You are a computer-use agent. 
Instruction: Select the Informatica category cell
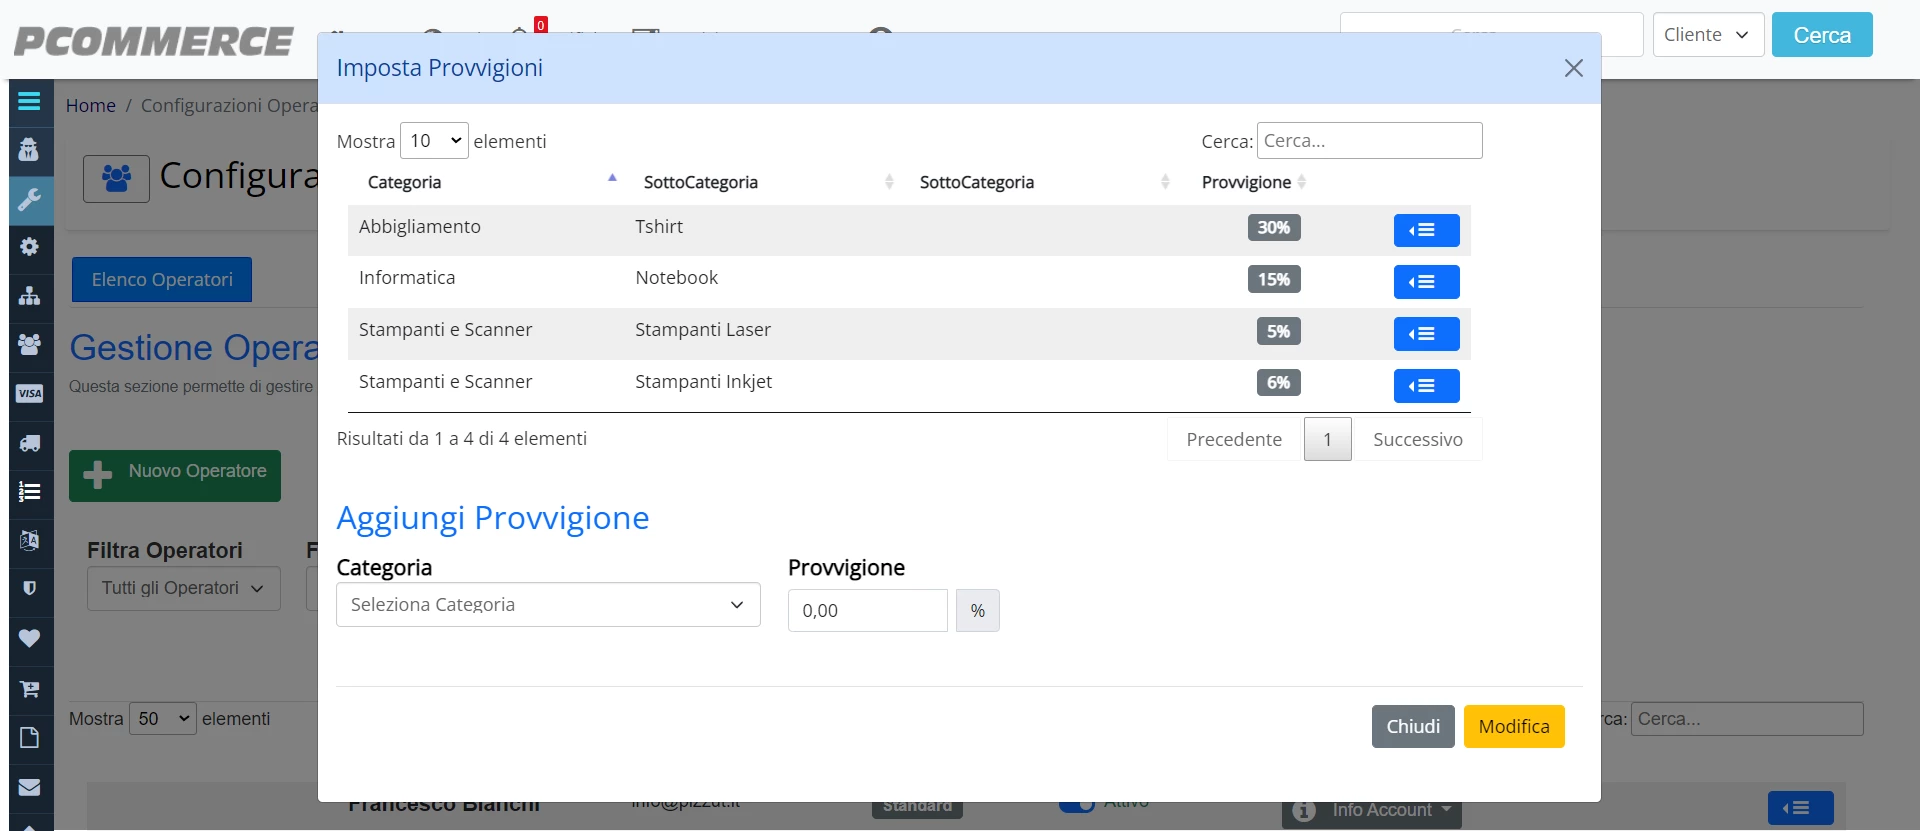tap(407, 278)
